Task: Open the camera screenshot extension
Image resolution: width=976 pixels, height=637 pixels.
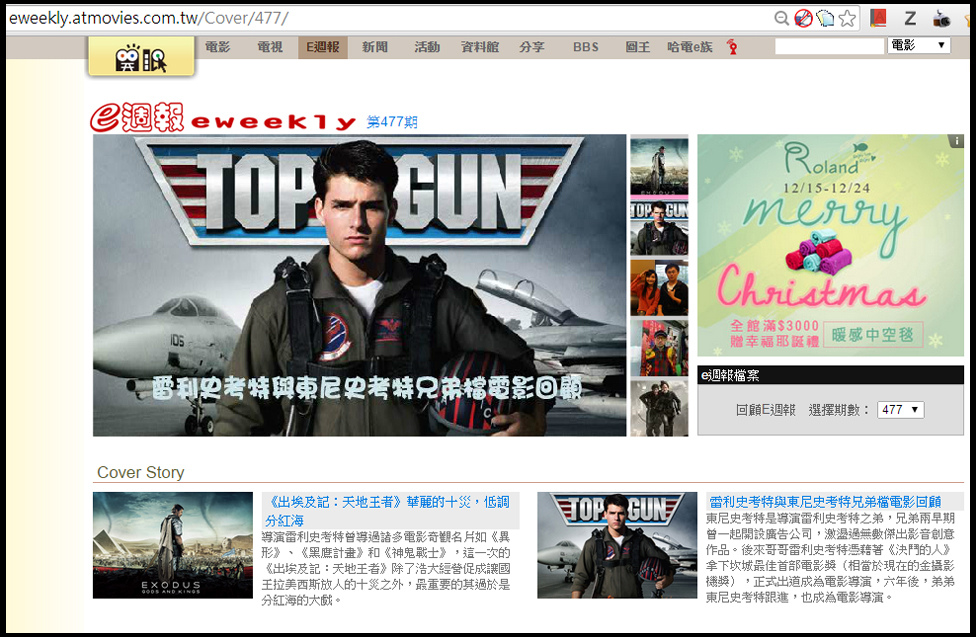Action: point(941,19)
